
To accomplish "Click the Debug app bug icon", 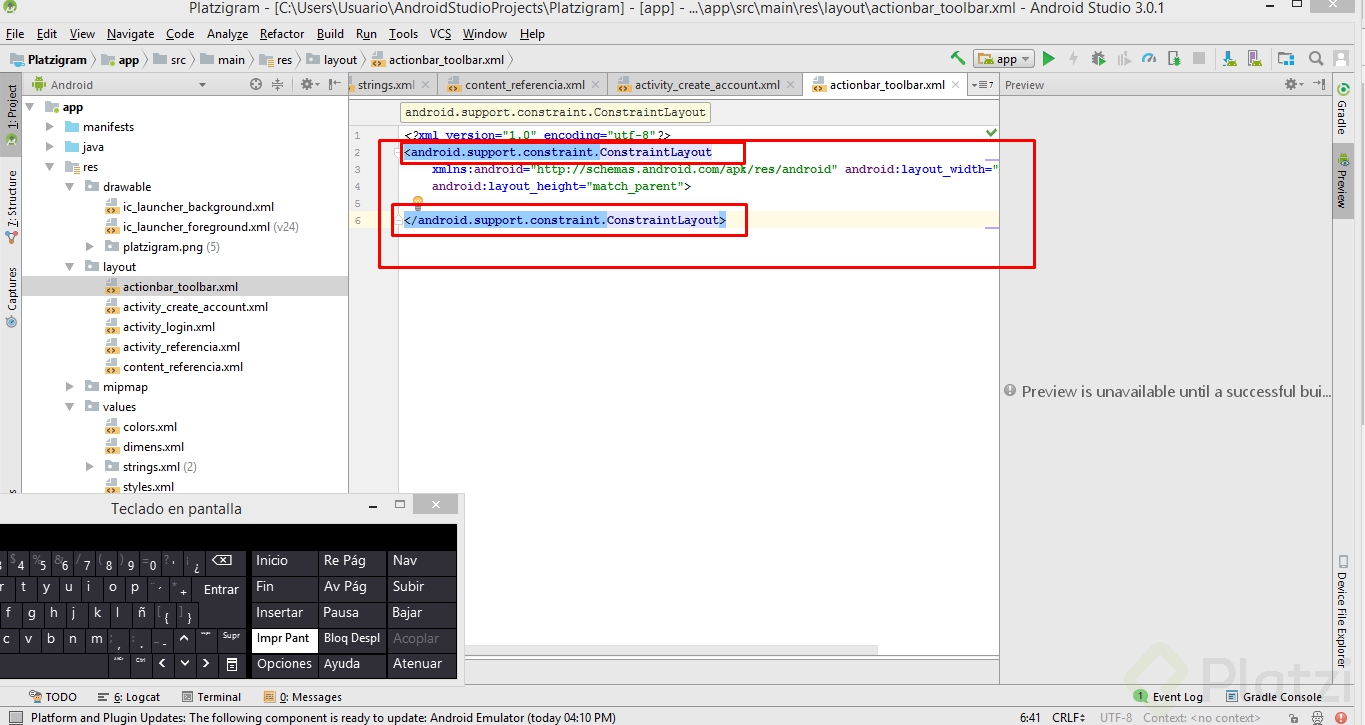I will coord(1098,59).
